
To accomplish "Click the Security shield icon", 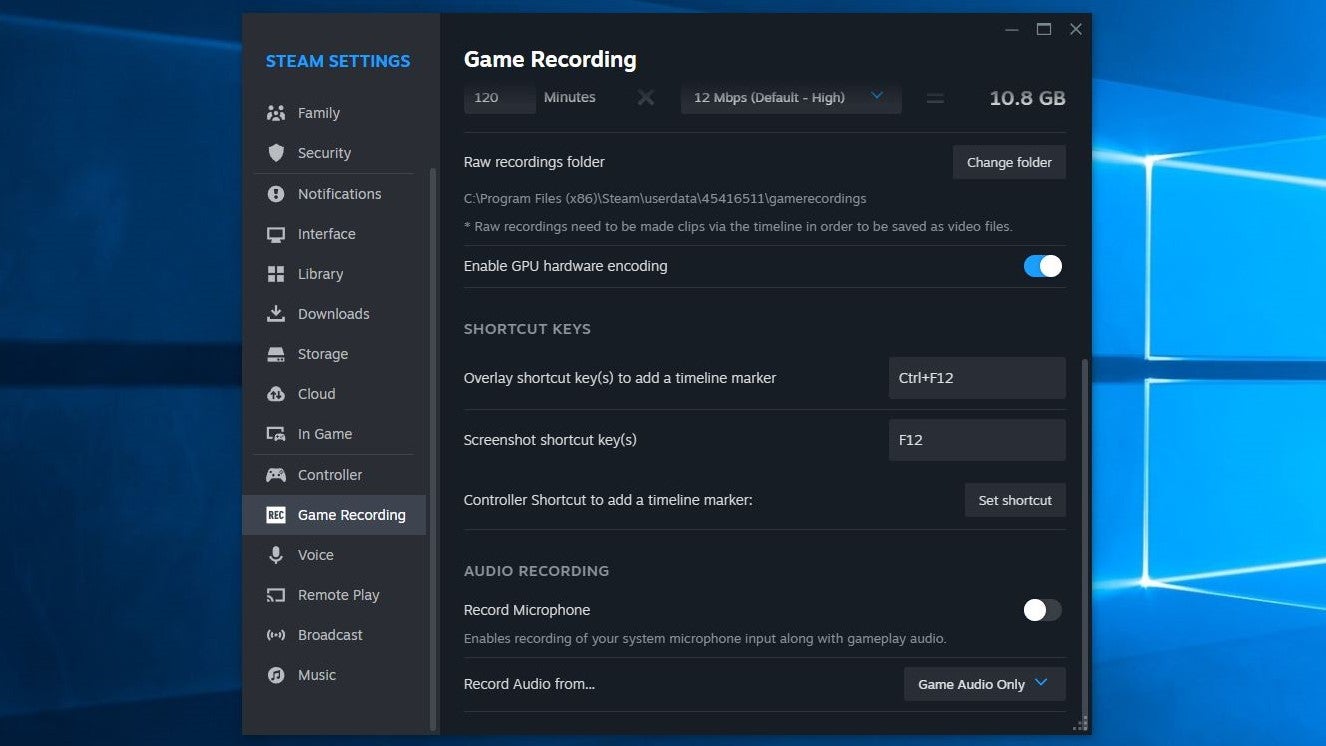I will [276, 153].
